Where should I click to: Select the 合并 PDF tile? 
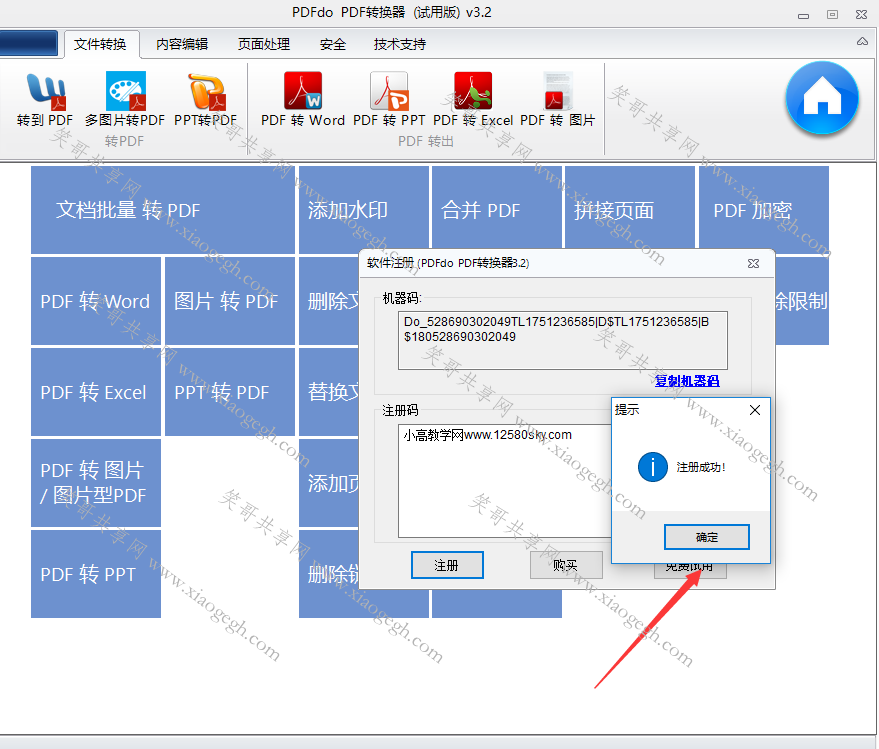click(497, 210)
